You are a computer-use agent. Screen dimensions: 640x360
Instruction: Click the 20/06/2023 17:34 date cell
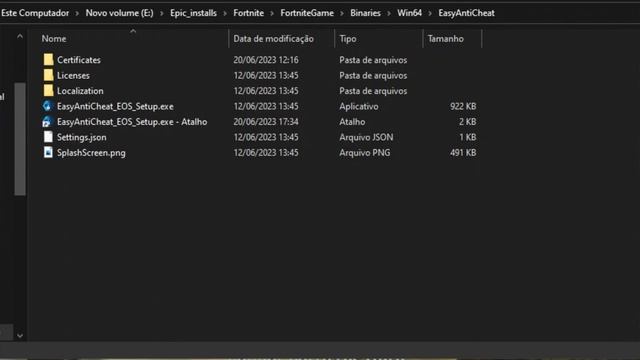[266, 122]
